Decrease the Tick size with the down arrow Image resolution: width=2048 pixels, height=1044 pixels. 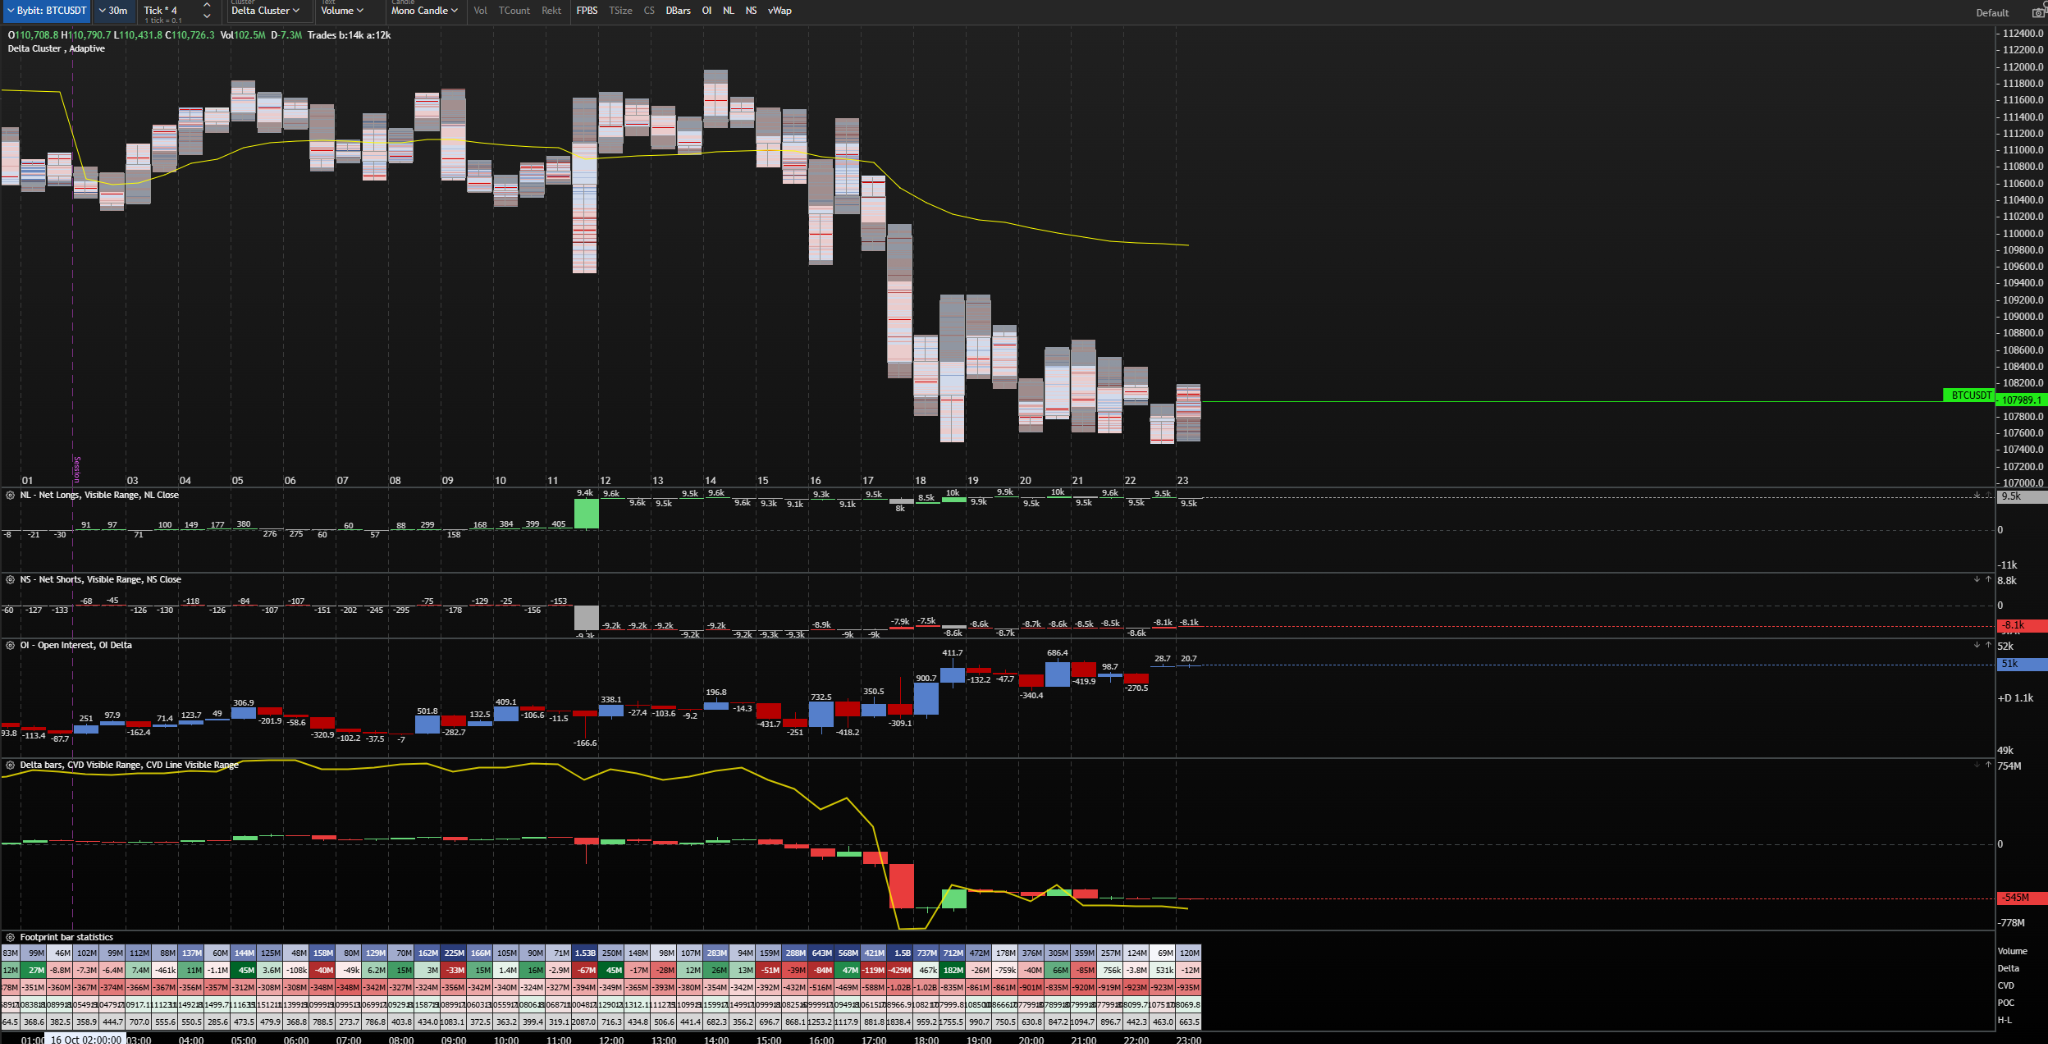(207, 16)
